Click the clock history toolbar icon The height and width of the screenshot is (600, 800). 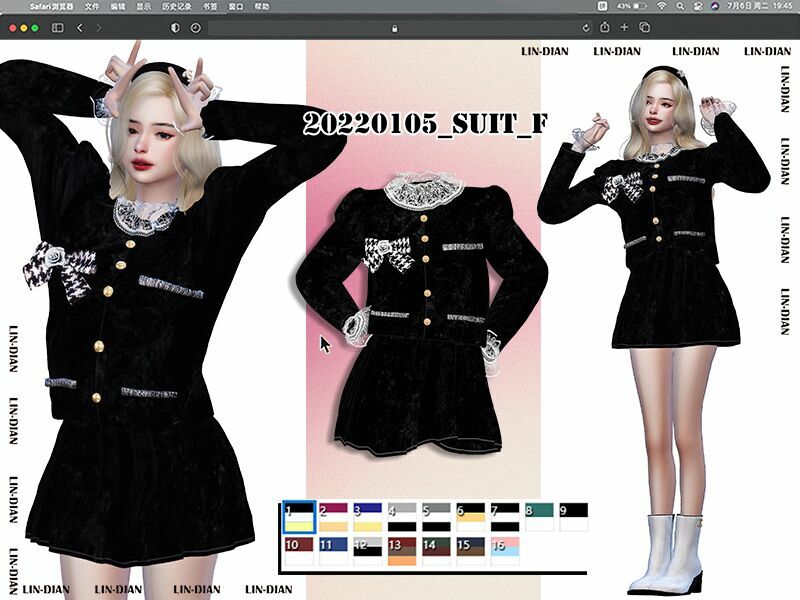pos(195,28)
